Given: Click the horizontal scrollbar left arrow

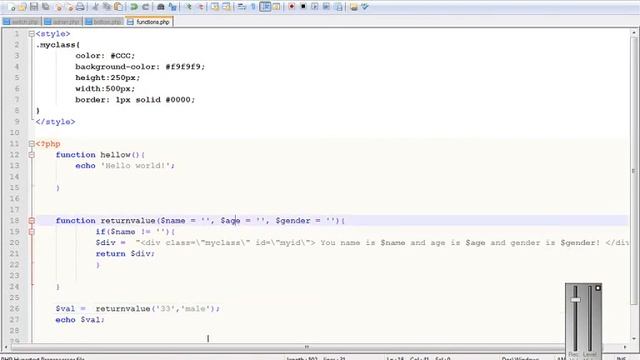Looking at the screenshot, I should point(6,347).
